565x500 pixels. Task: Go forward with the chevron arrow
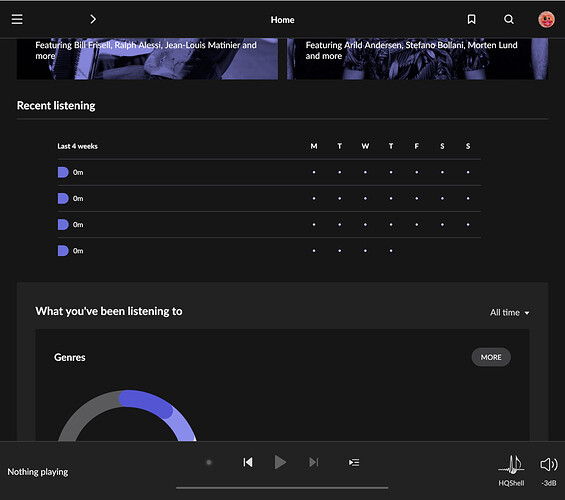click(x=93, y=19)
